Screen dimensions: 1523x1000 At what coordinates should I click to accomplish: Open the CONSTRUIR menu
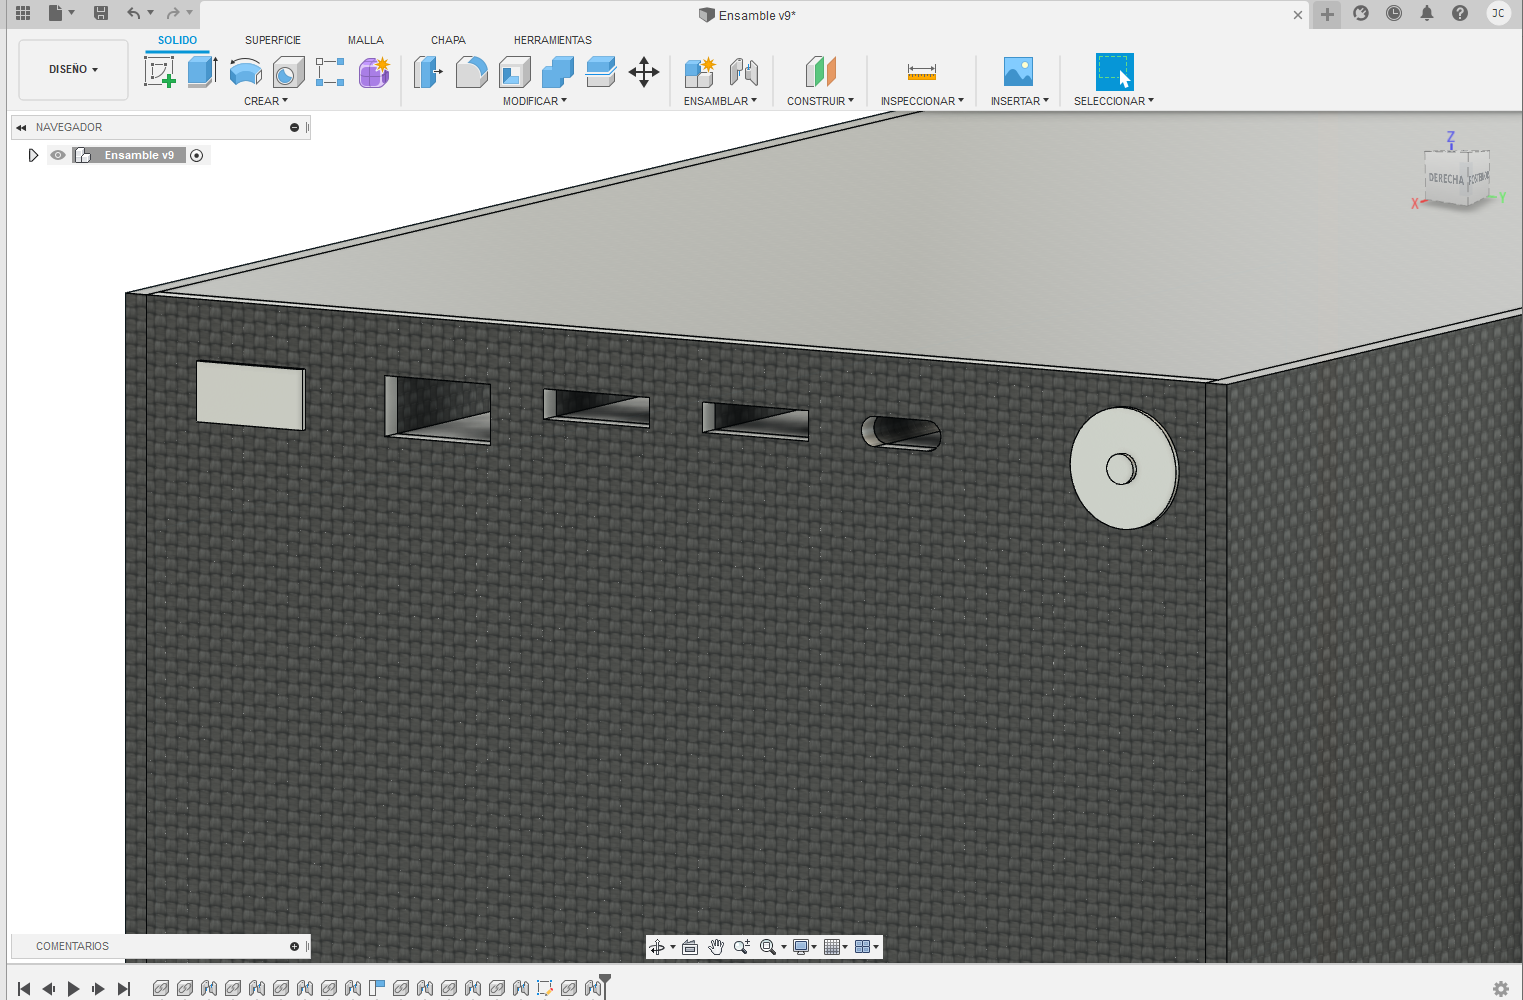[x=820, y=101]
